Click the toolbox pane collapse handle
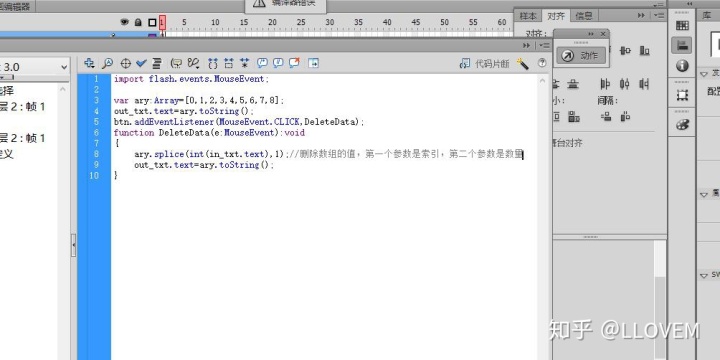 [73, 246]
